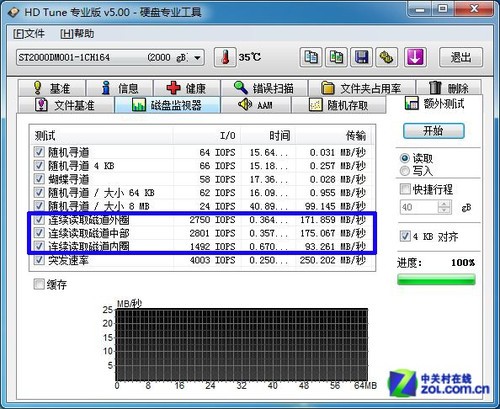Uncheck the 蝴蝶寻道 butterfly seek test

point(39,179)
